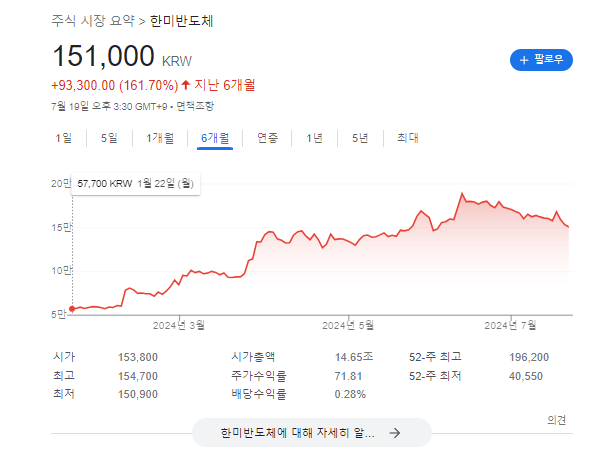Image resolution: width=595 pixels, height=450 pixels.
Task: Click the red up arrow beside the change
Action: [x=186, y=85]
